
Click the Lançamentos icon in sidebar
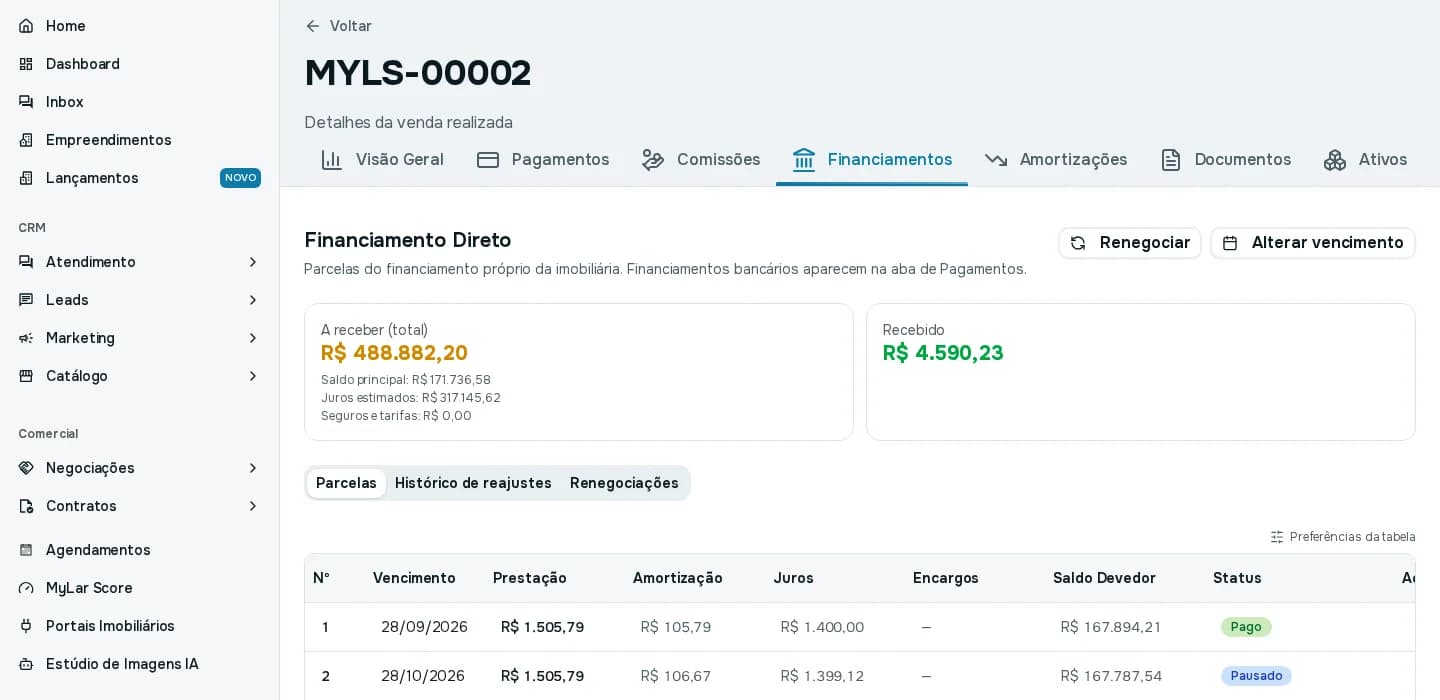[x=26, y=178]
